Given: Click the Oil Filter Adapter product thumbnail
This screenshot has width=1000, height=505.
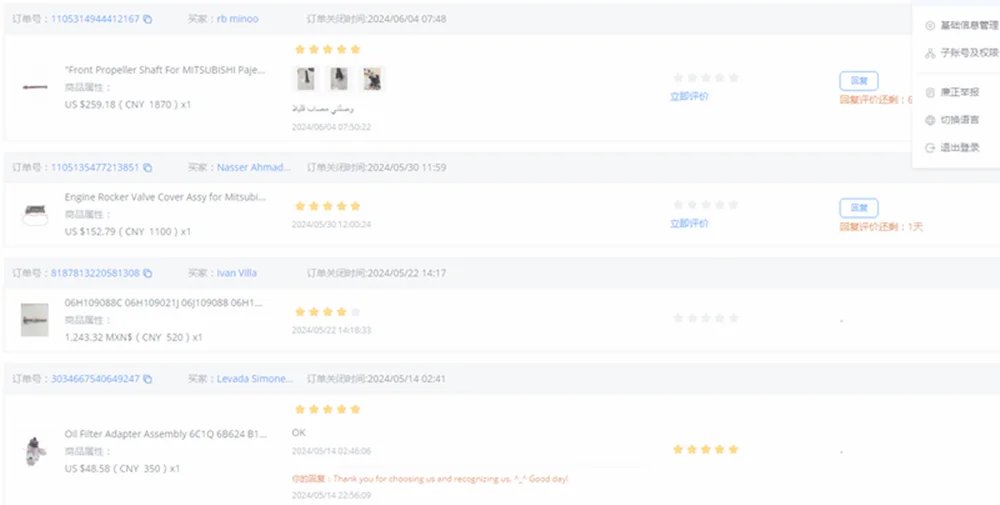Looking at the screenshot, I should 36,451.
